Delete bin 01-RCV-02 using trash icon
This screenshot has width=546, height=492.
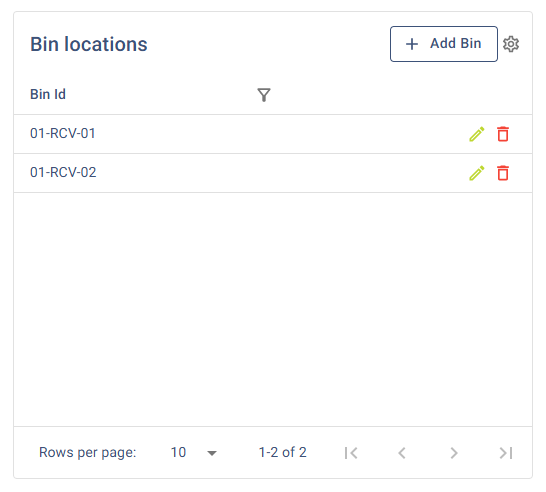click(x=503, y=173)
